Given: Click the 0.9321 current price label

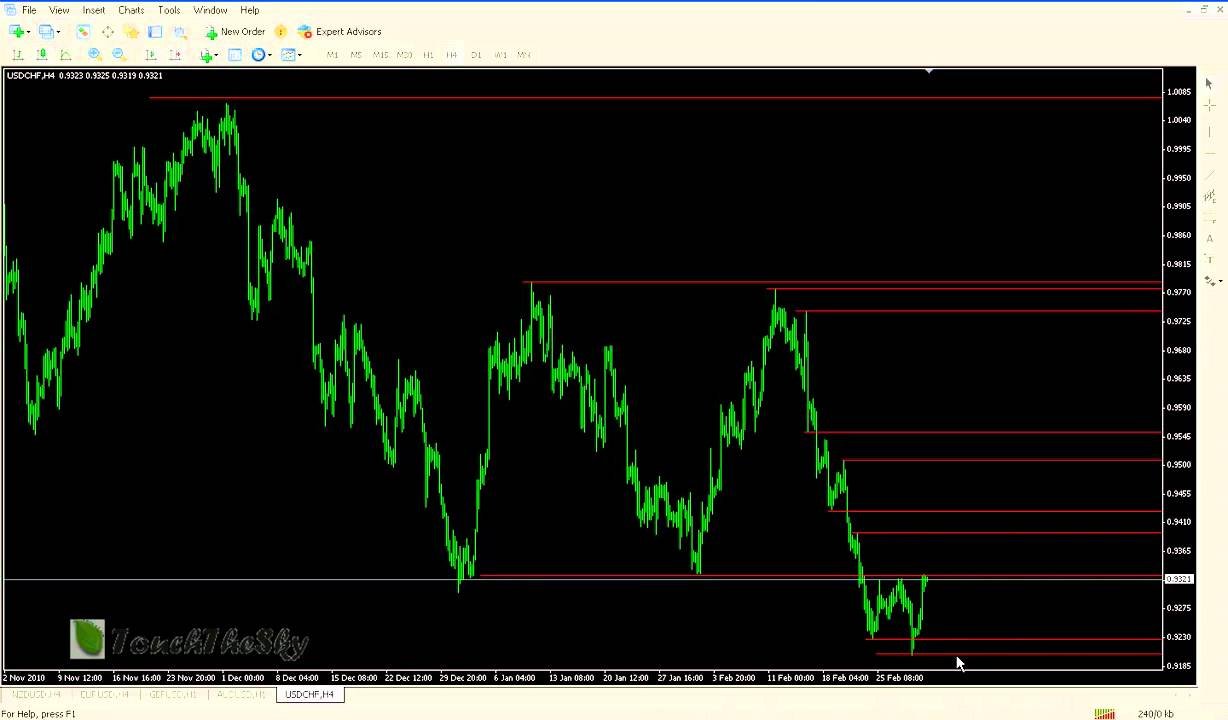Looking at the screenshot, I should point(1179,579).
